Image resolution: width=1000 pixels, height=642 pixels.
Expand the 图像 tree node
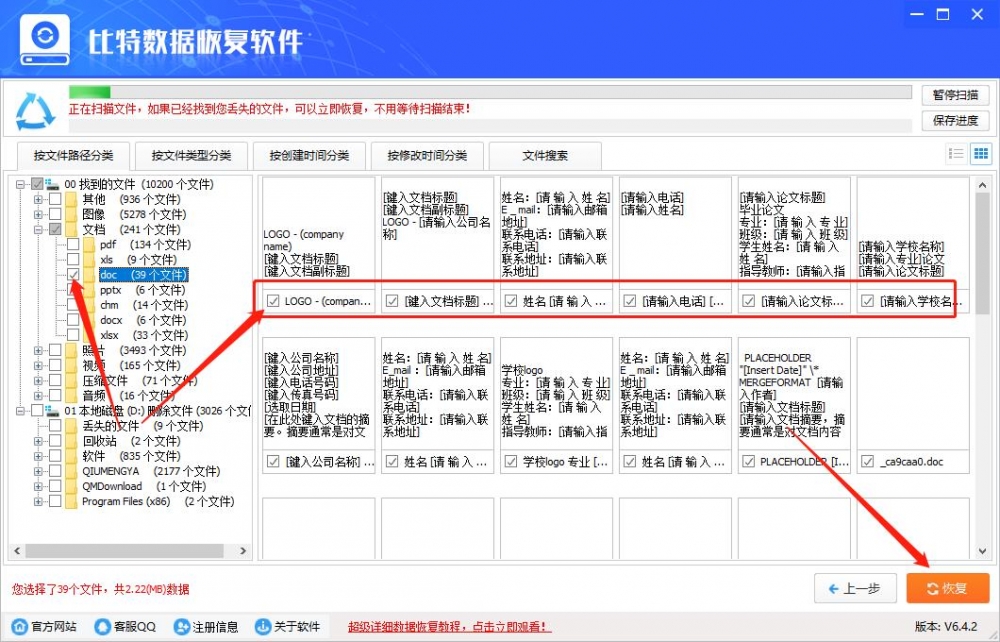pos(38,215)
